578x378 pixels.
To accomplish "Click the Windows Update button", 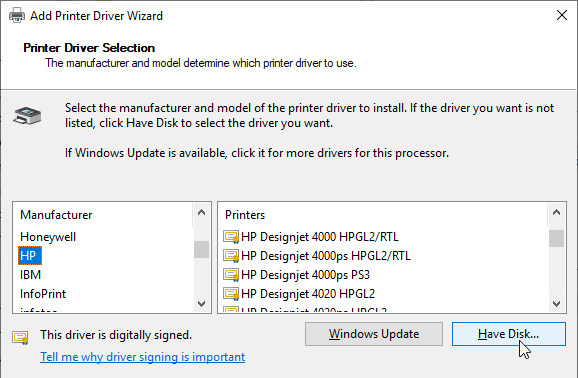I will coord(374,334).
